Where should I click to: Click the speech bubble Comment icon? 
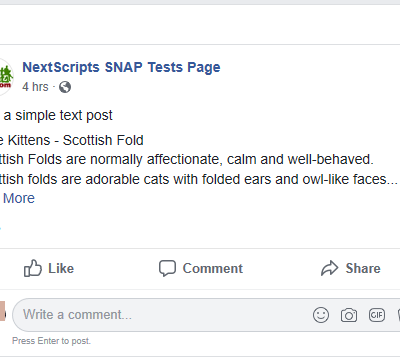pos(167,268)
